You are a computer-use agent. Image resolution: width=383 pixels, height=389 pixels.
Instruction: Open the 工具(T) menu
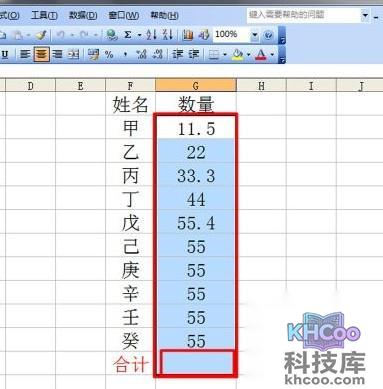pos(44,15)
